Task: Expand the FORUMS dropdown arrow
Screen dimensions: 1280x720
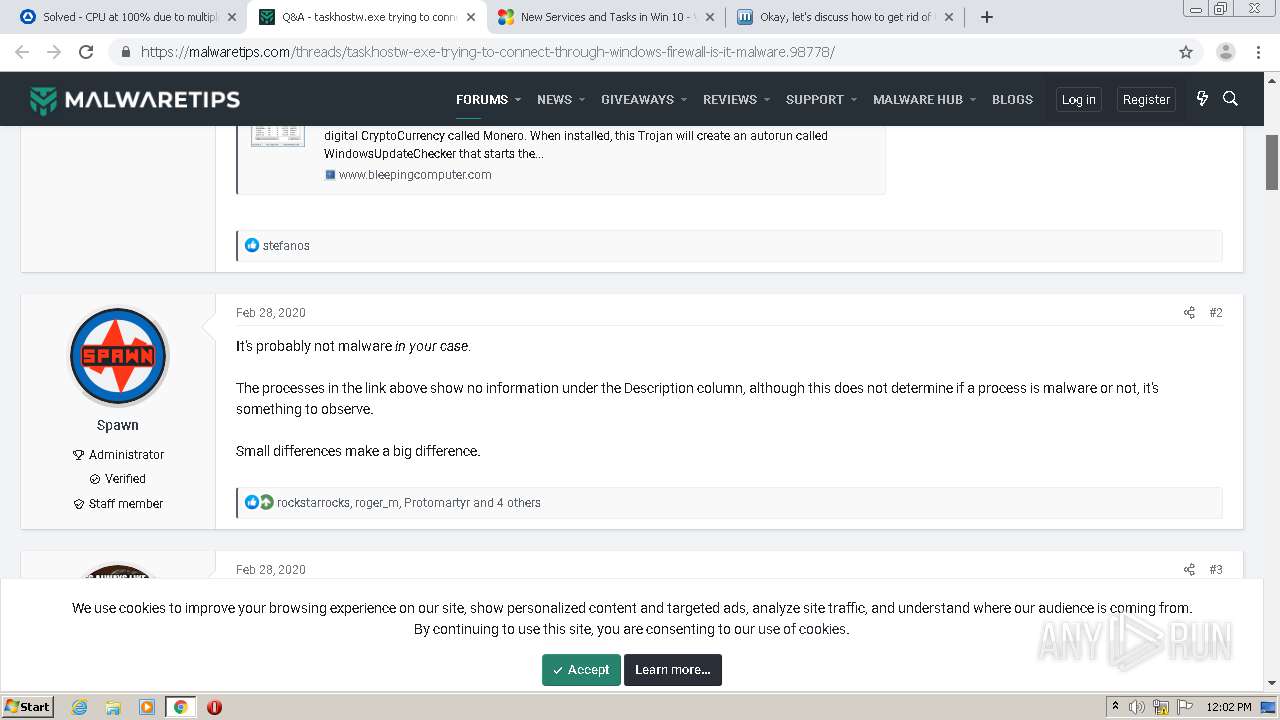Action: pos(518,100)
